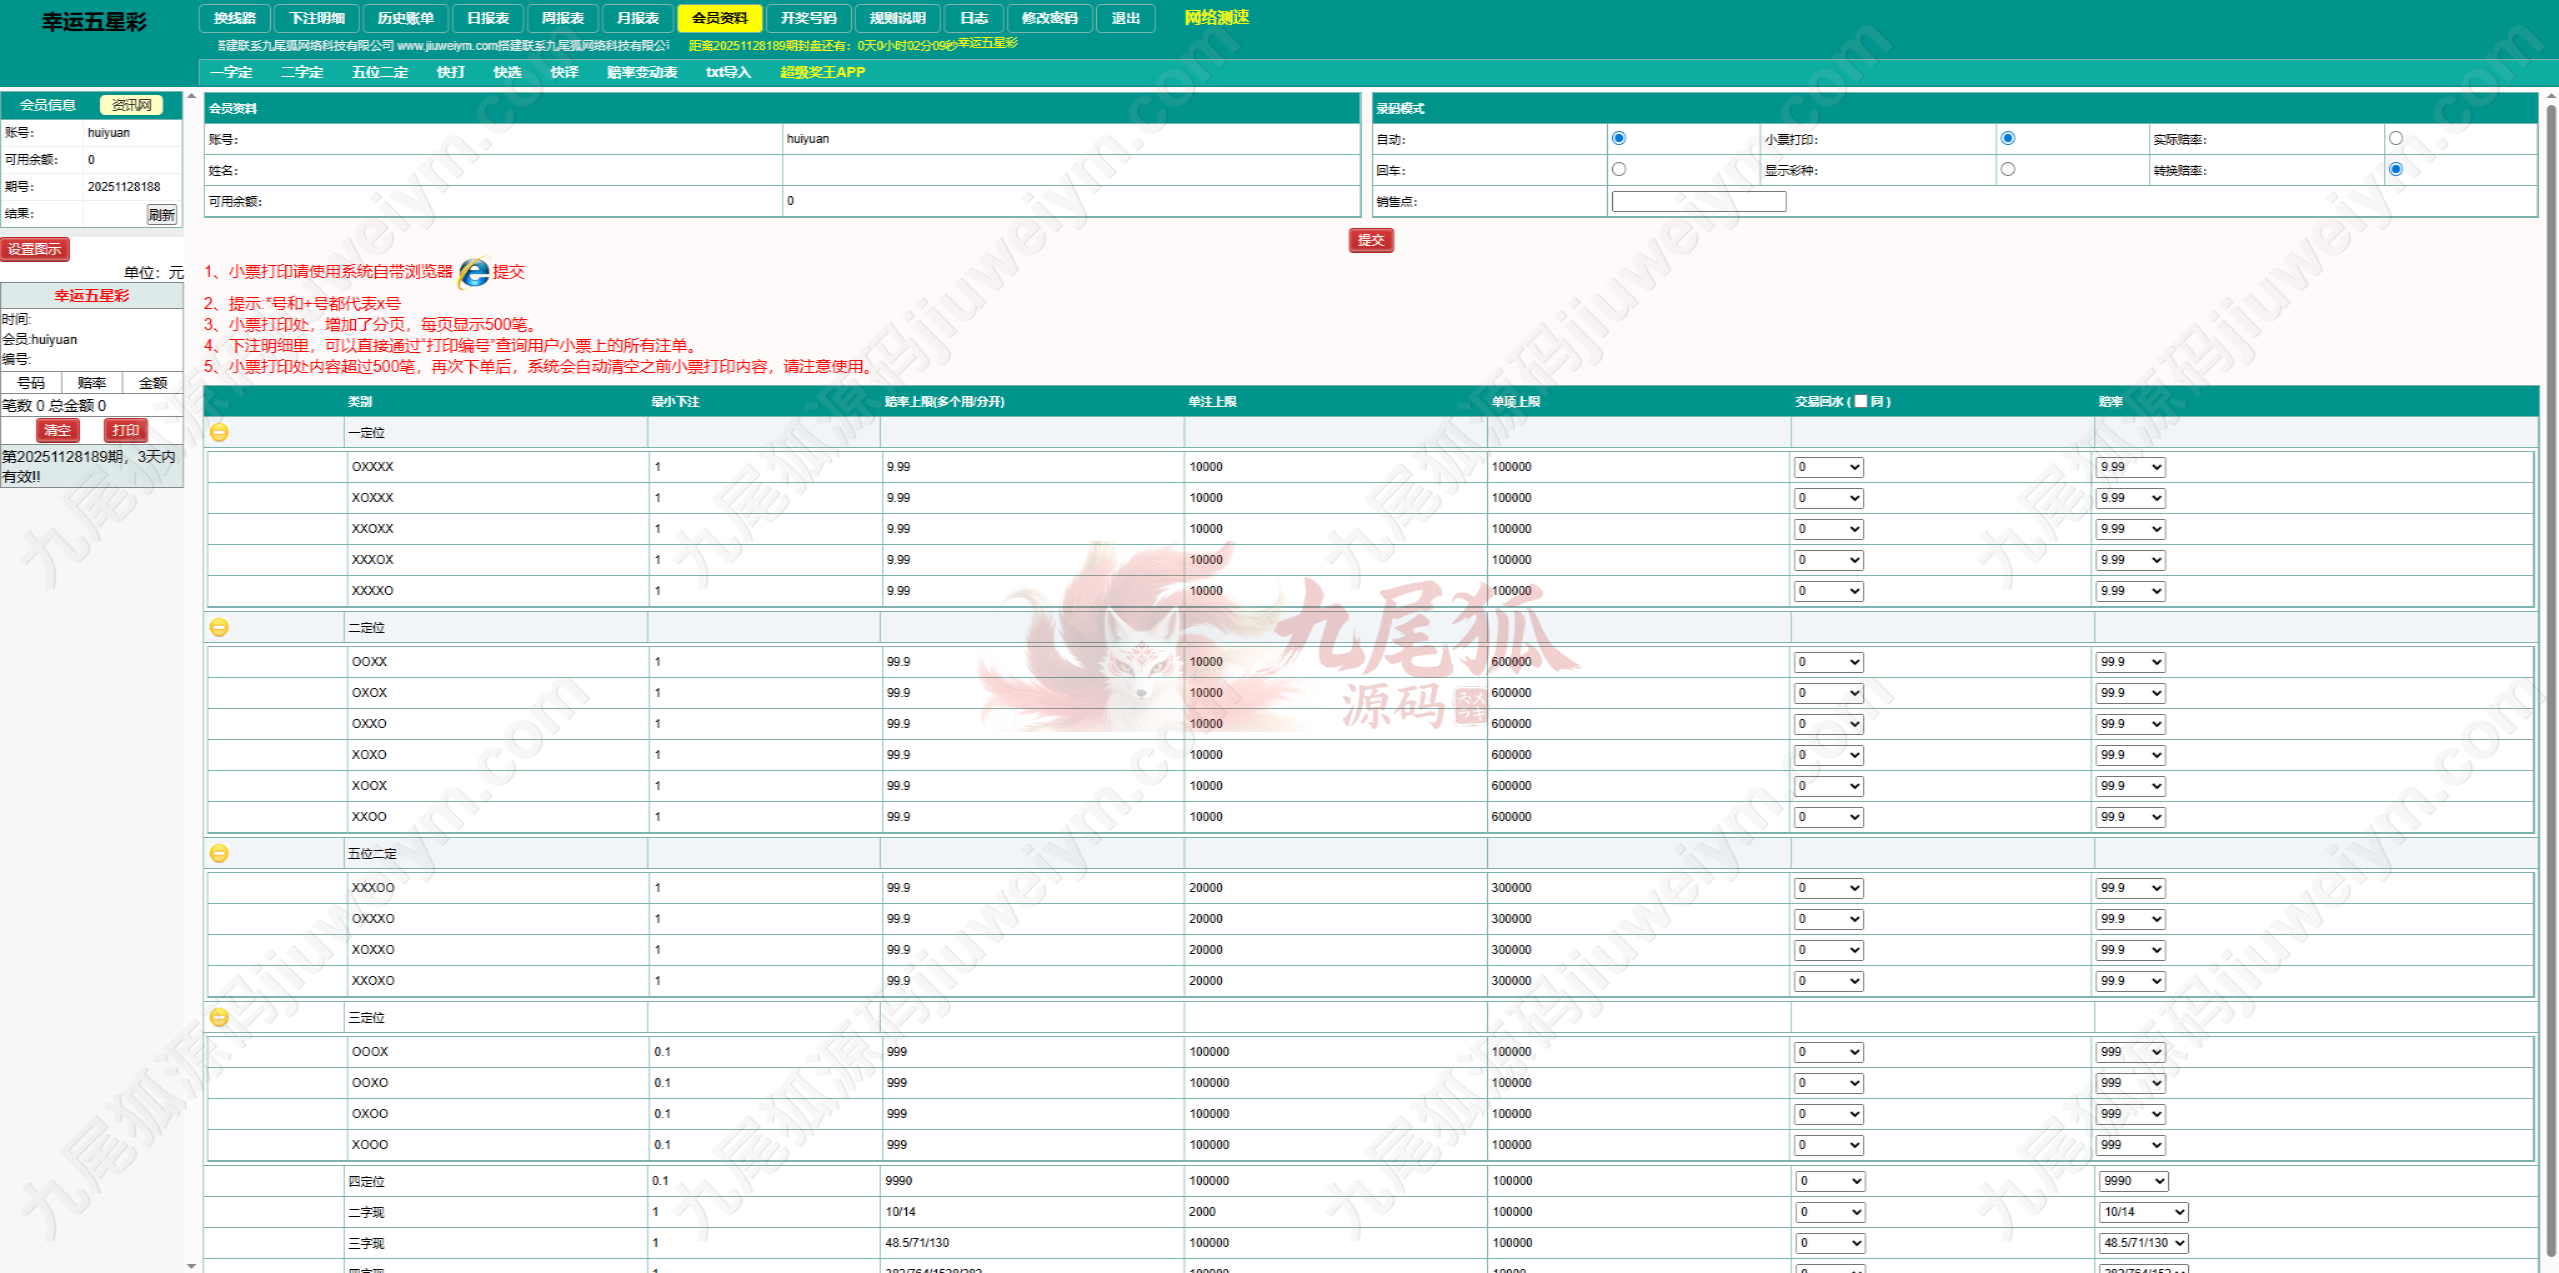Collapse the 五位二定 group icon
Viewport: 2559px width, 1273px height.
219,853
